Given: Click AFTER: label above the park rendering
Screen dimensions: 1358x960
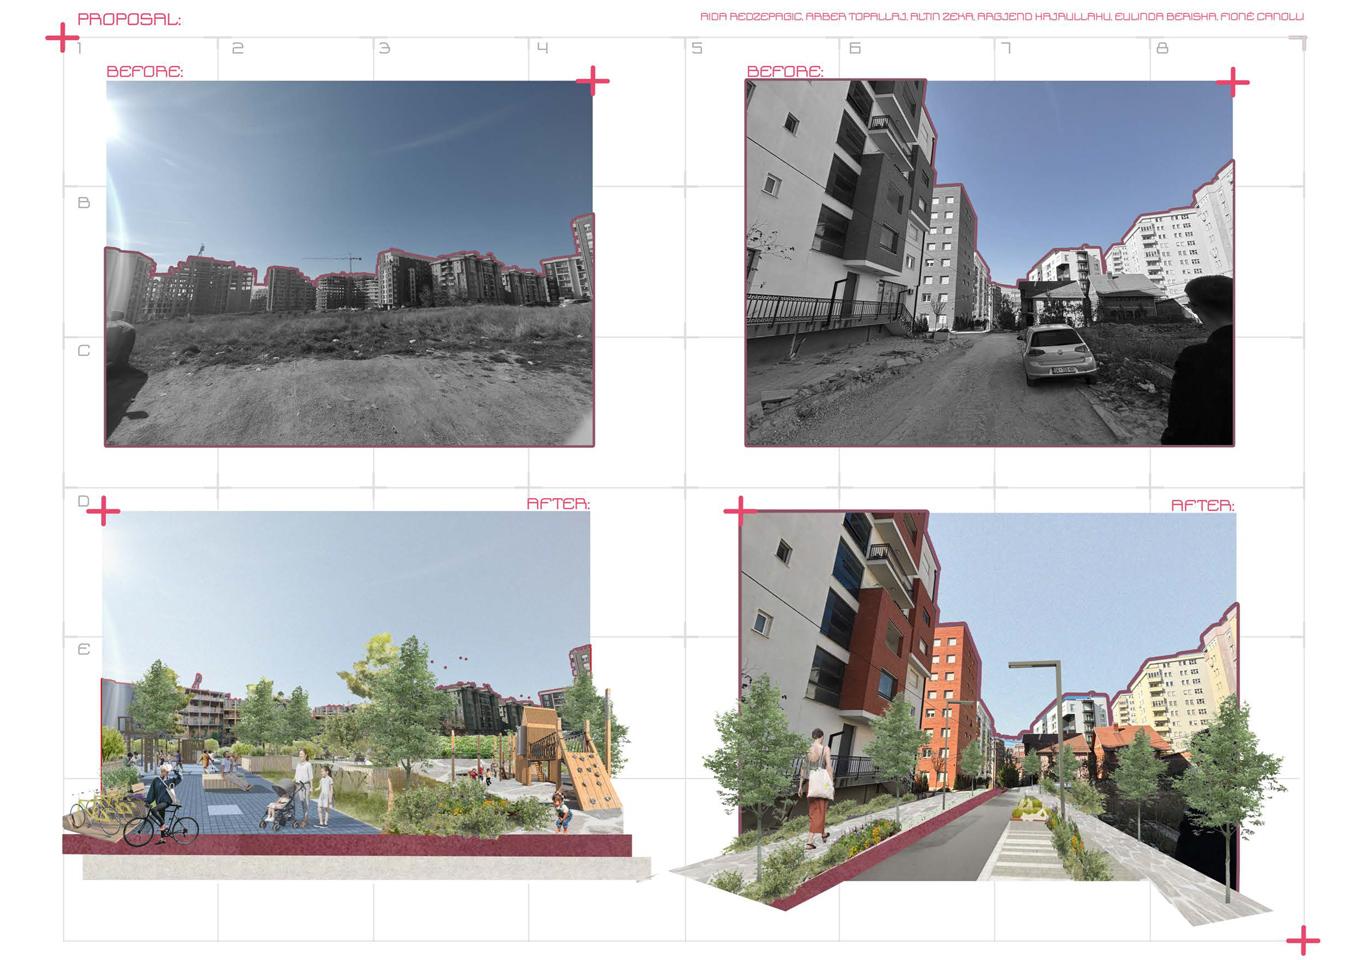Looking at the screenshot, I should pos(558,504).
